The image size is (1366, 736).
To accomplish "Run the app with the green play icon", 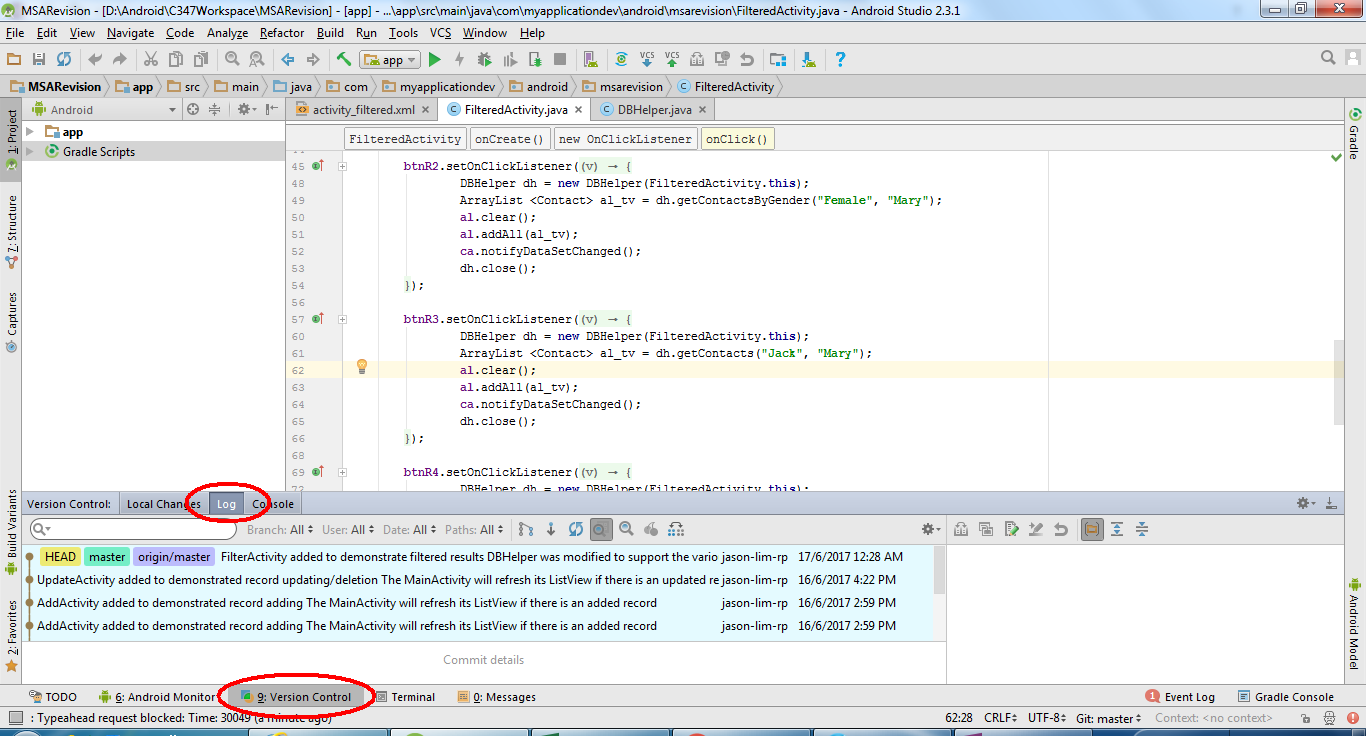I will 434,60.
